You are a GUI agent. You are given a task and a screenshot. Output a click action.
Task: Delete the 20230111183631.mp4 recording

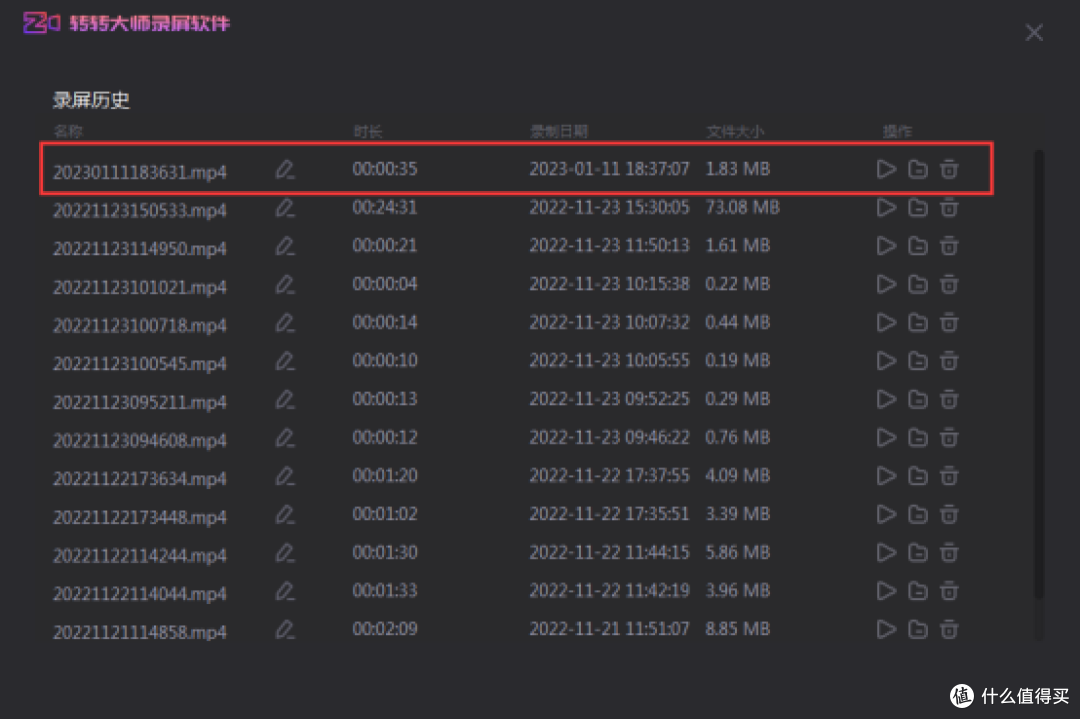click(948, 169)
